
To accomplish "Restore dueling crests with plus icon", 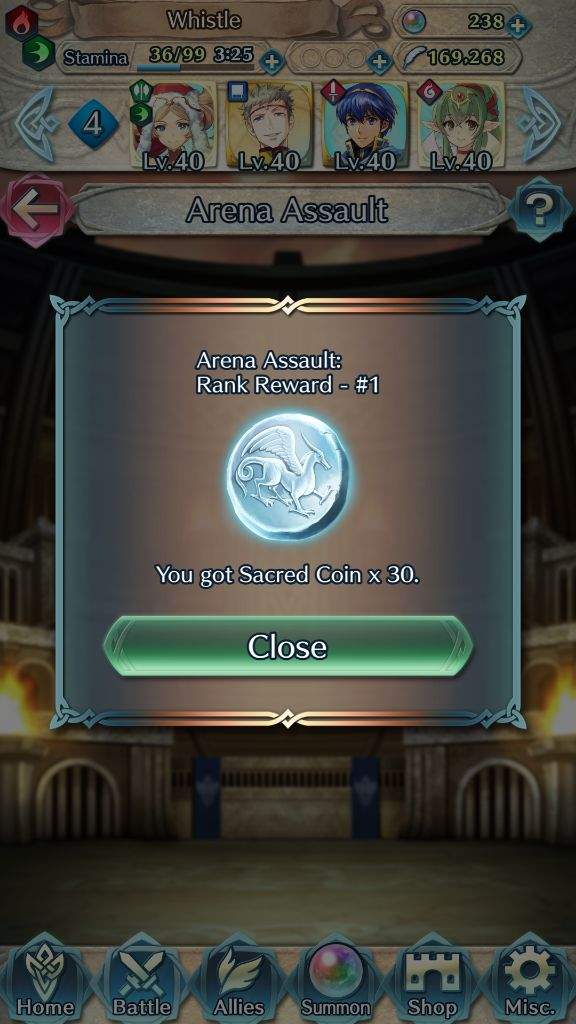I will click(379, 62).
